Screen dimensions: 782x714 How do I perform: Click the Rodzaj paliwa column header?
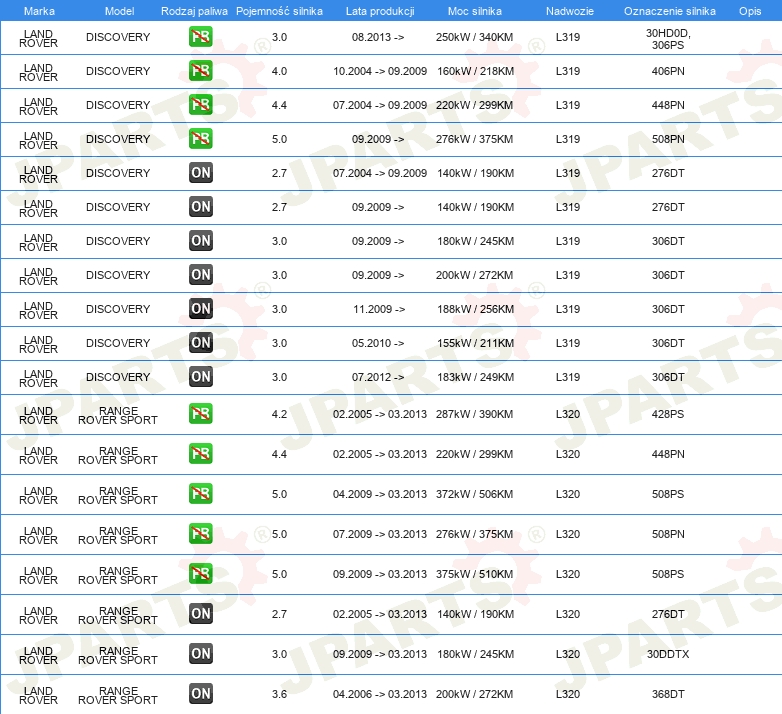(194, 11)
